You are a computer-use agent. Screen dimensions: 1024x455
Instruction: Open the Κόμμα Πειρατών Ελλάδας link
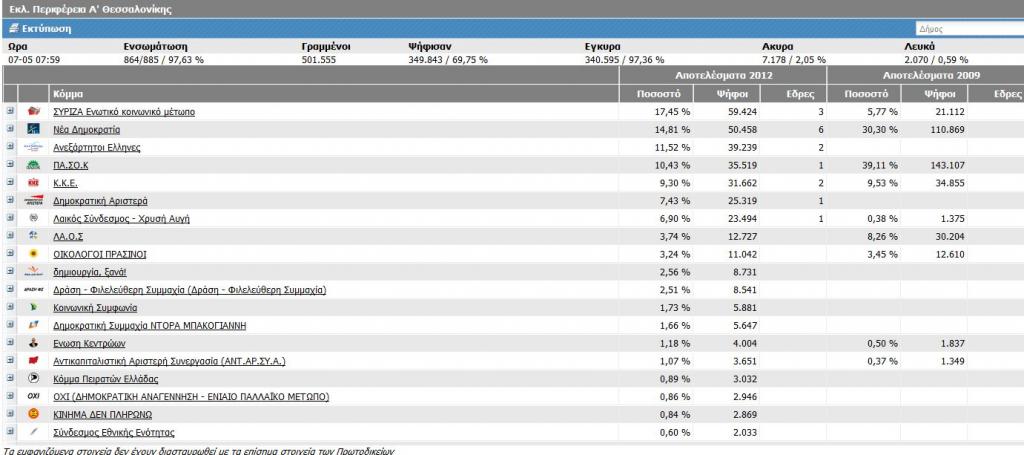(106, 379)
